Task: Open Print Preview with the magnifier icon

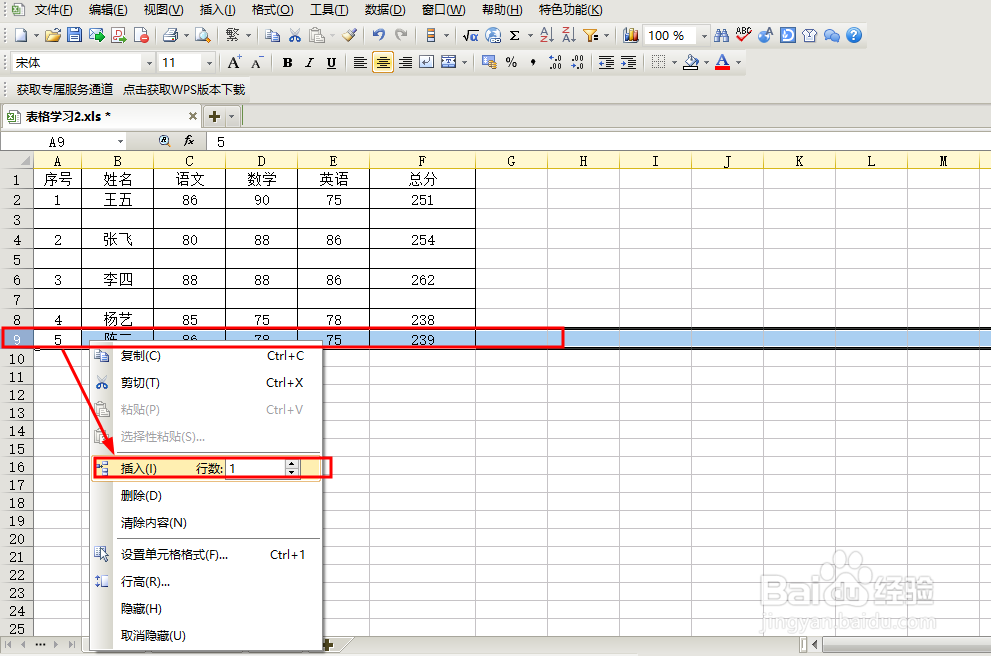Action: (x=202, y=35)
